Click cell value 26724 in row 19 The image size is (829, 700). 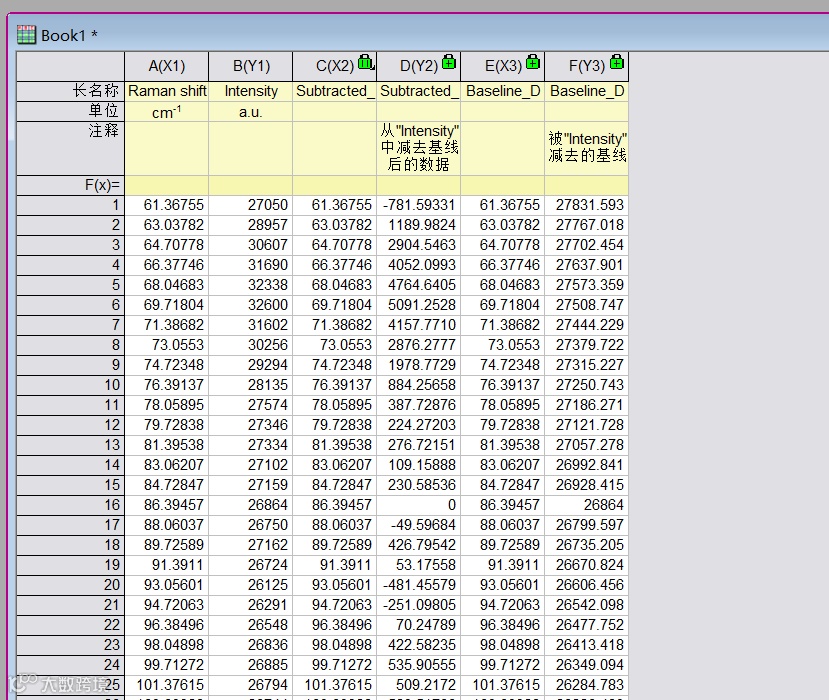tap(251, 565)
